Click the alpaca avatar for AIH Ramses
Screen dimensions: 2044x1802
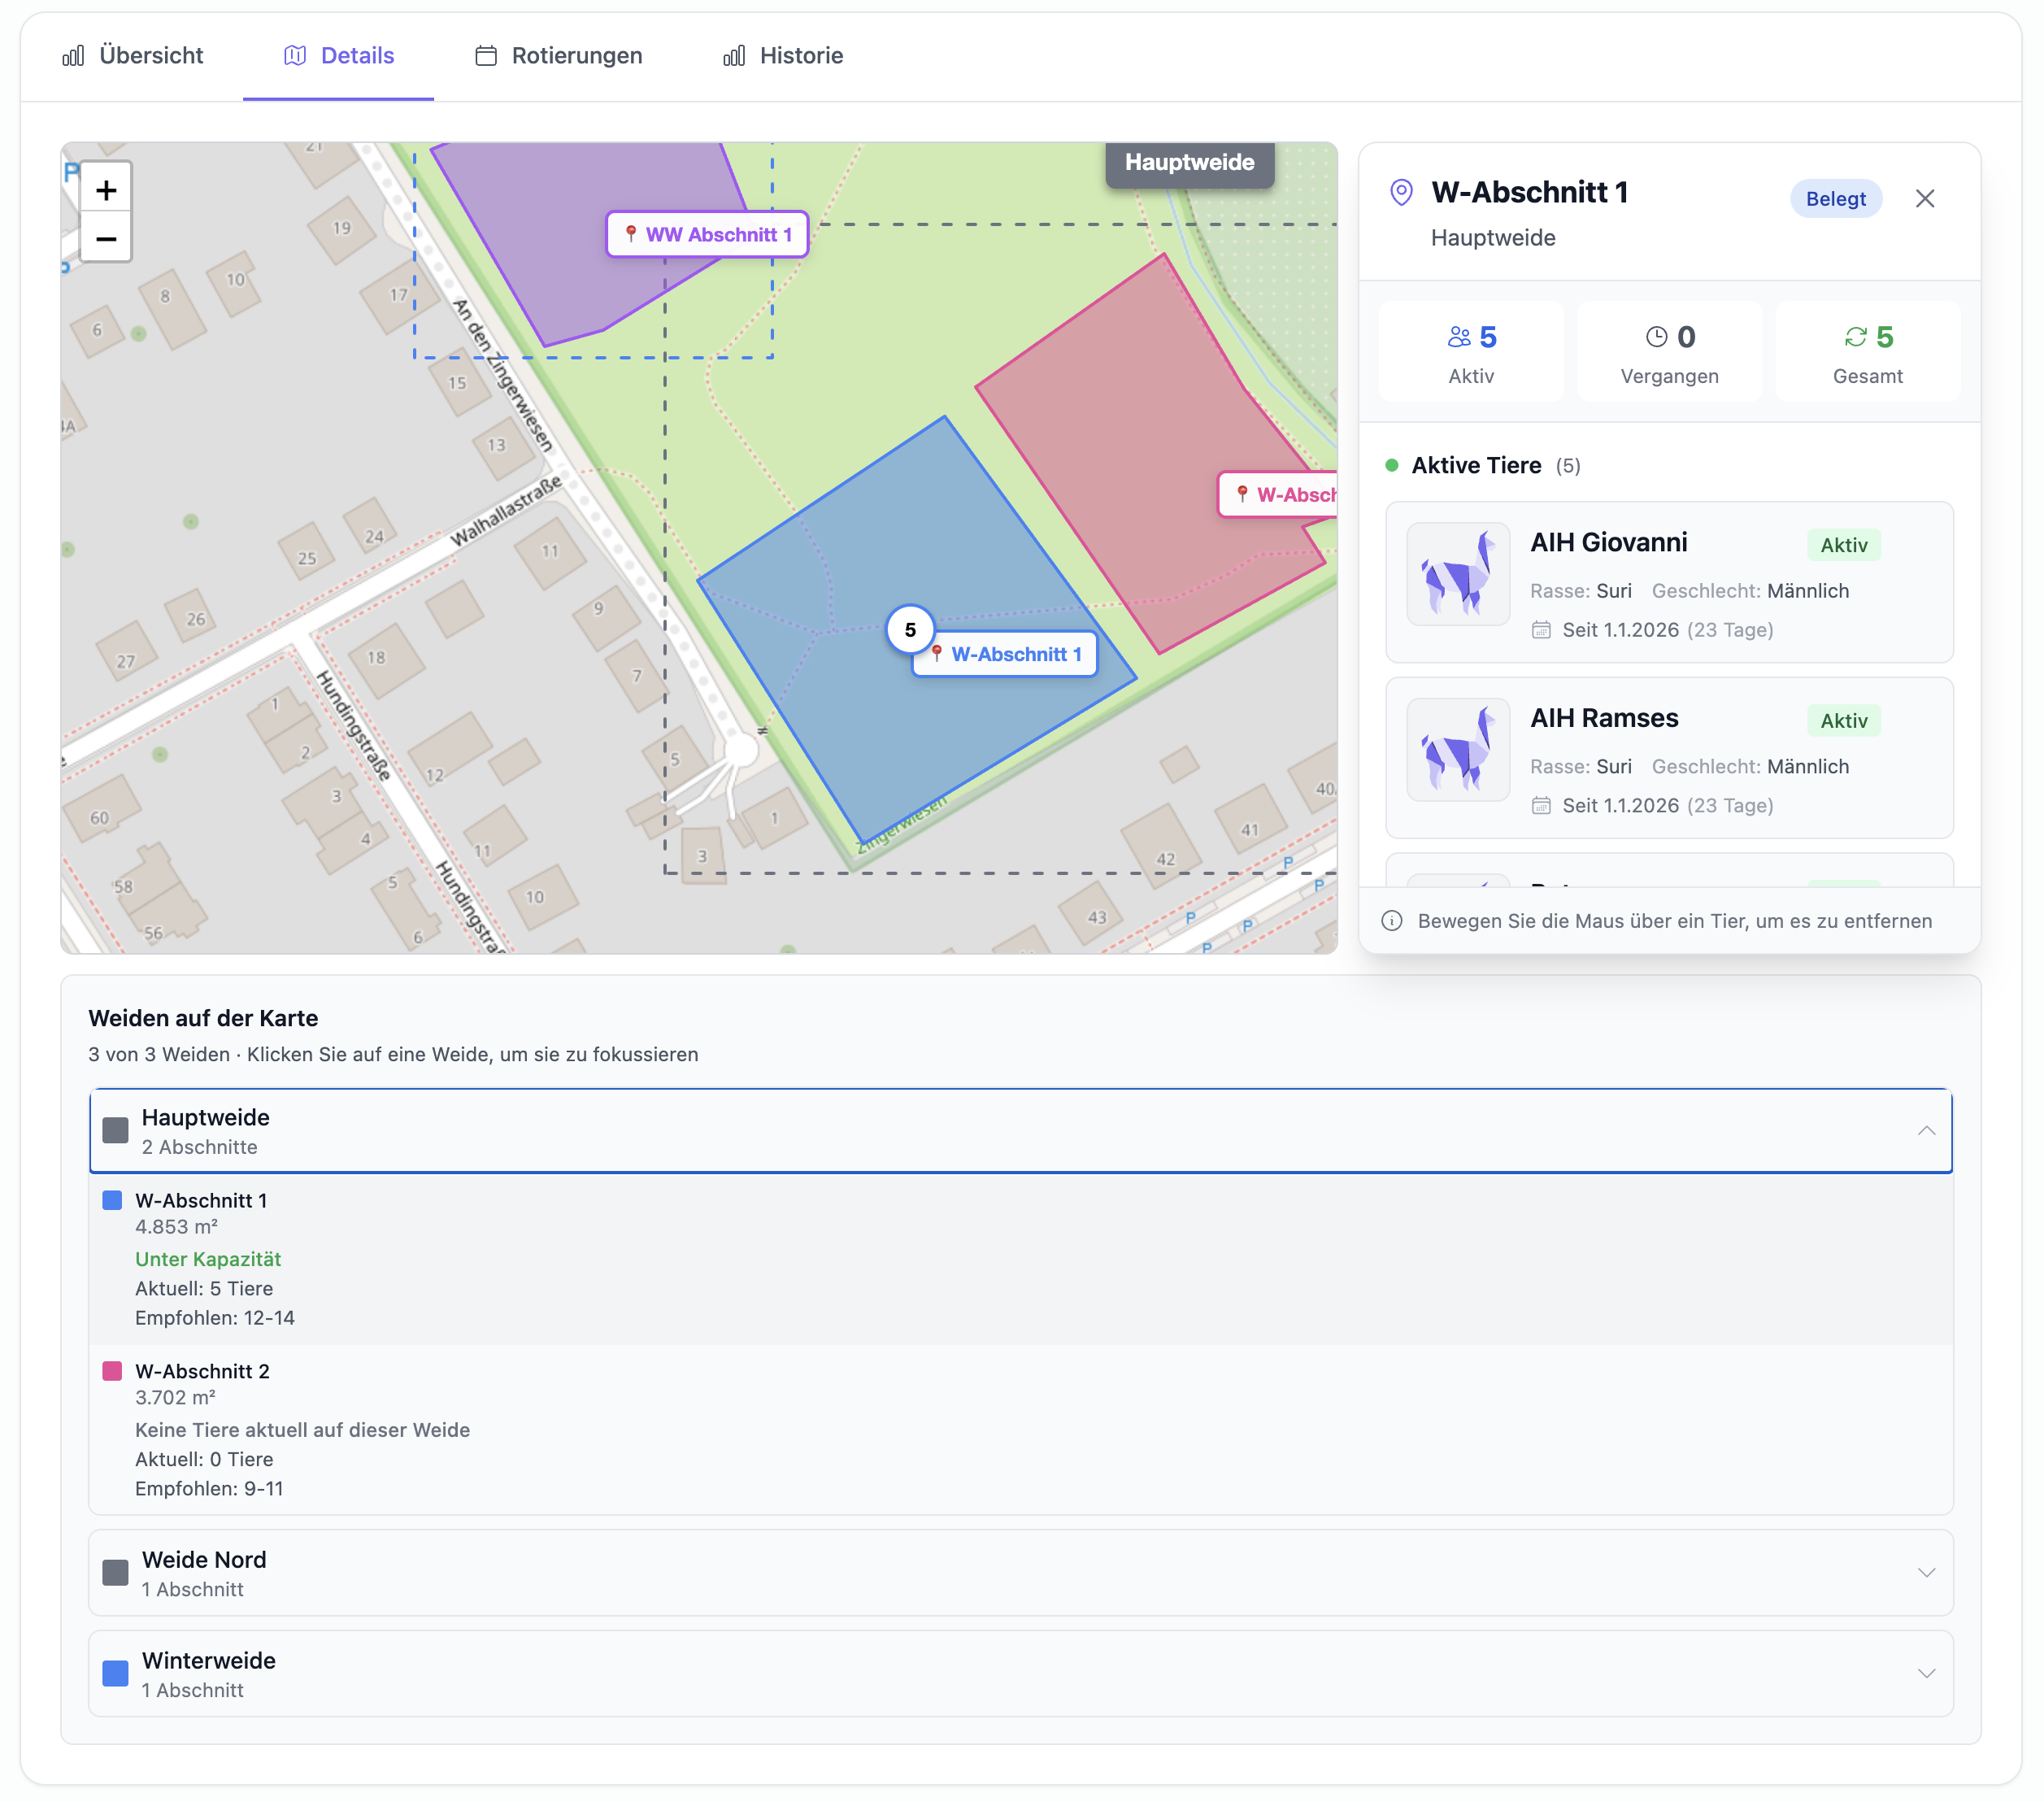[x=1458, y=749]
